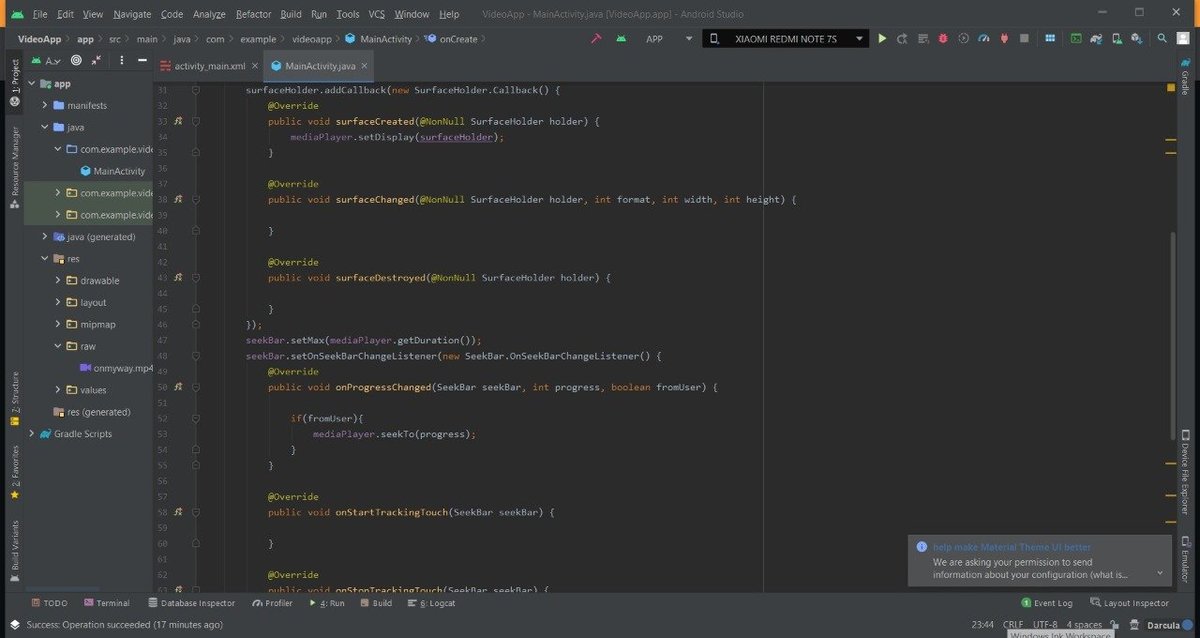Toggle code fold marker at line 50
This screenshot has width=1200, height=638.
[196, 386]
